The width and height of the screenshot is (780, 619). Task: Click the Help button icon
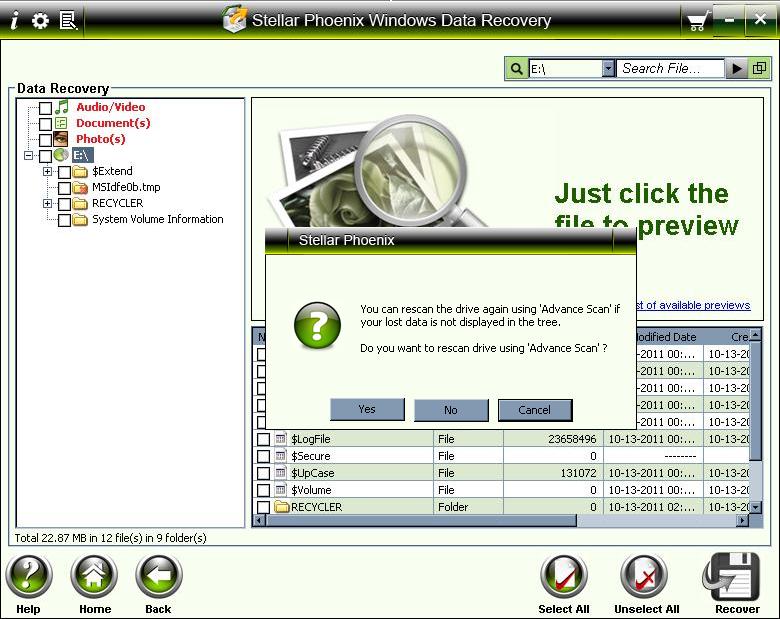[x=29, y=576]
